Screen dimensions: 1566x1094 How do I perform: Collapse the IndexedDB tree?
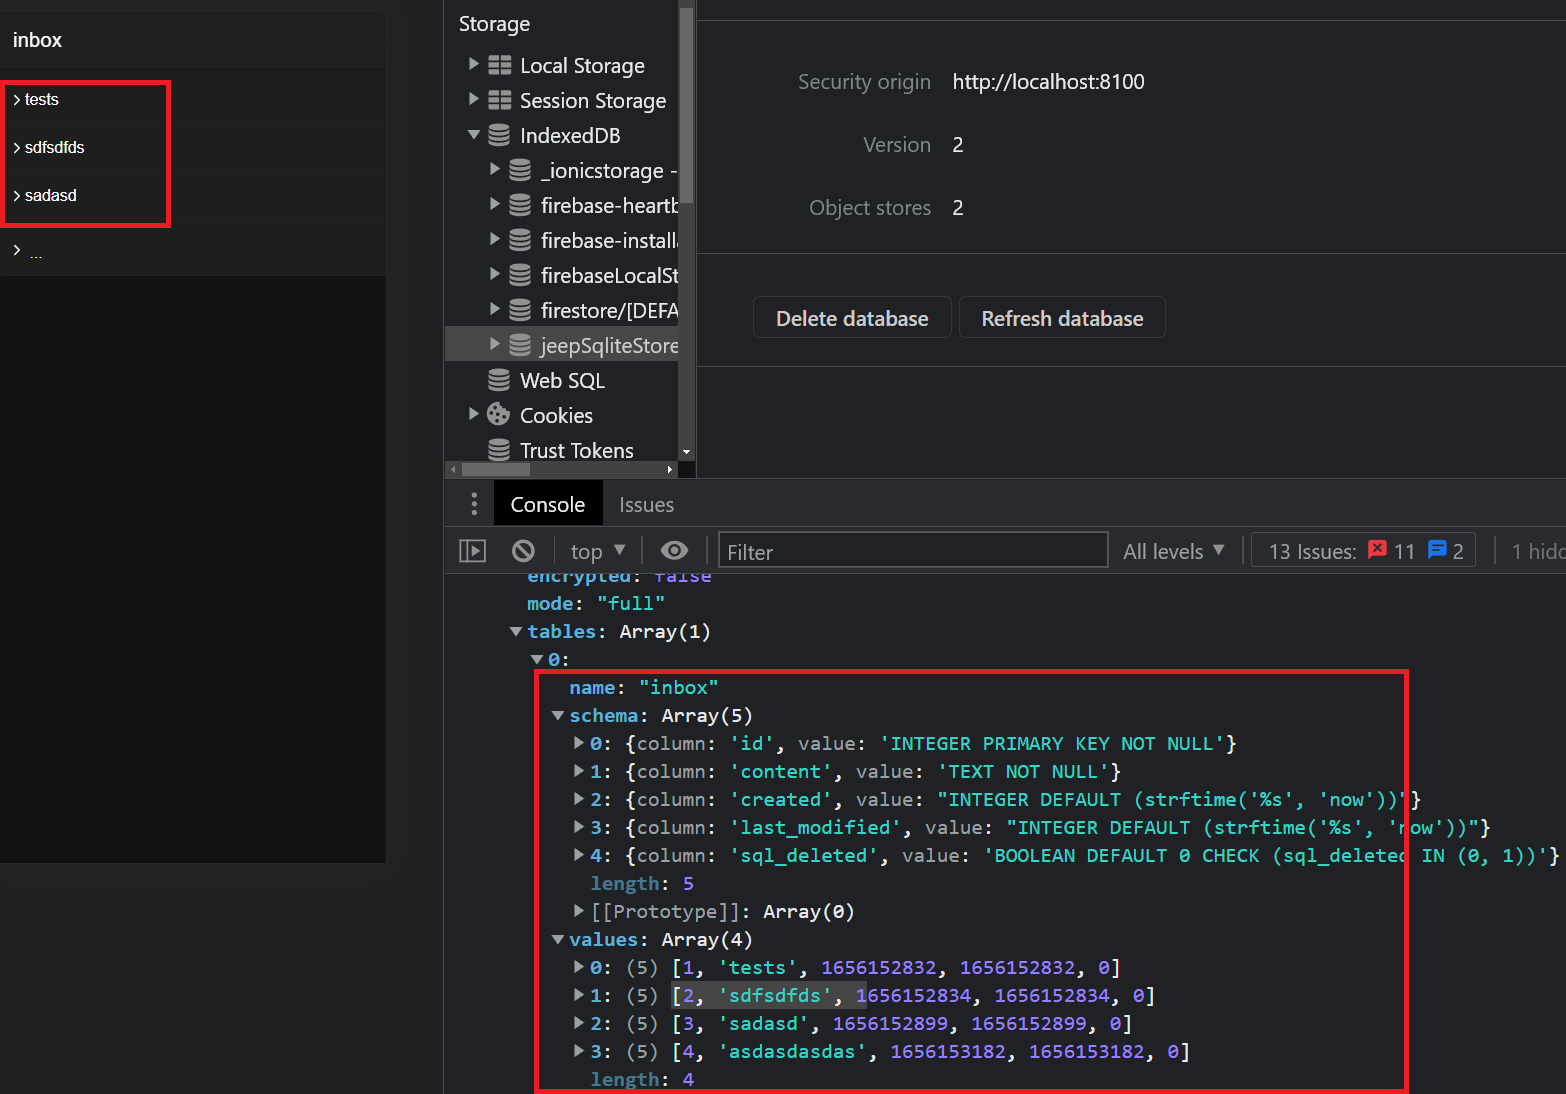pos(473,135)
